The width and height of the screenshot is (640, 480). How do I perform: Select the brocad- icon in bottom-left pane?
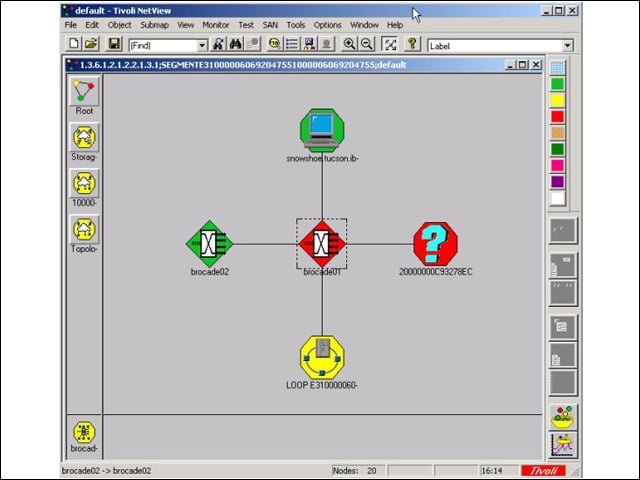(x=84, y=432)
